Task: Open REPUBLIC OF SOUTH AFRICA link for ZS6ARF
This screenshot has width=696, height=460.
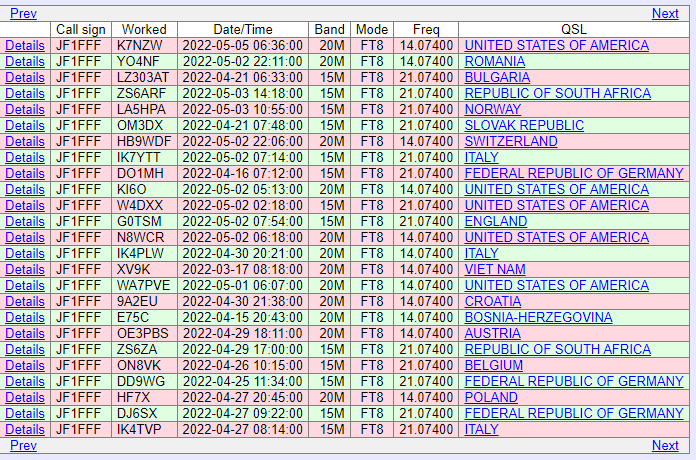Action: pos(558,93)
